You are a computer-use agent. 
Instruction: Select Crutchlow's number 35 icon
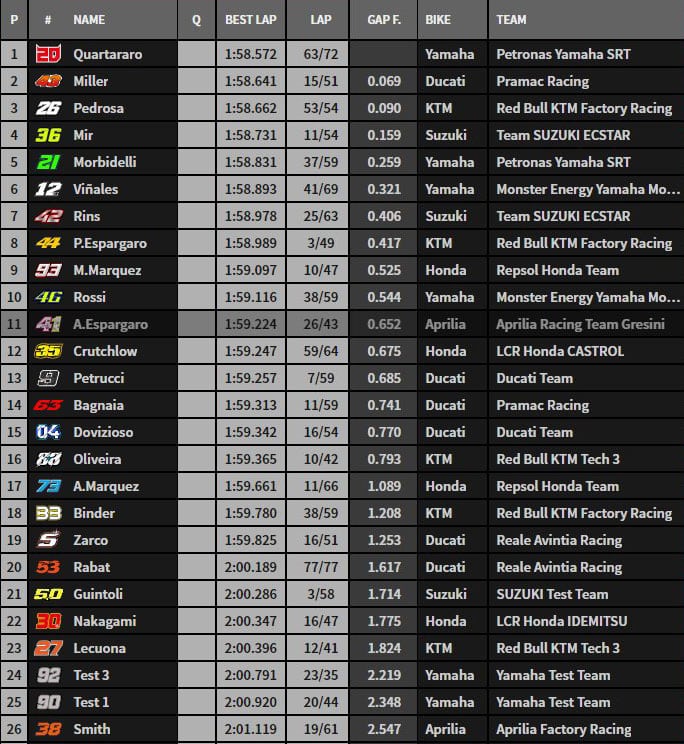point(48,351)
